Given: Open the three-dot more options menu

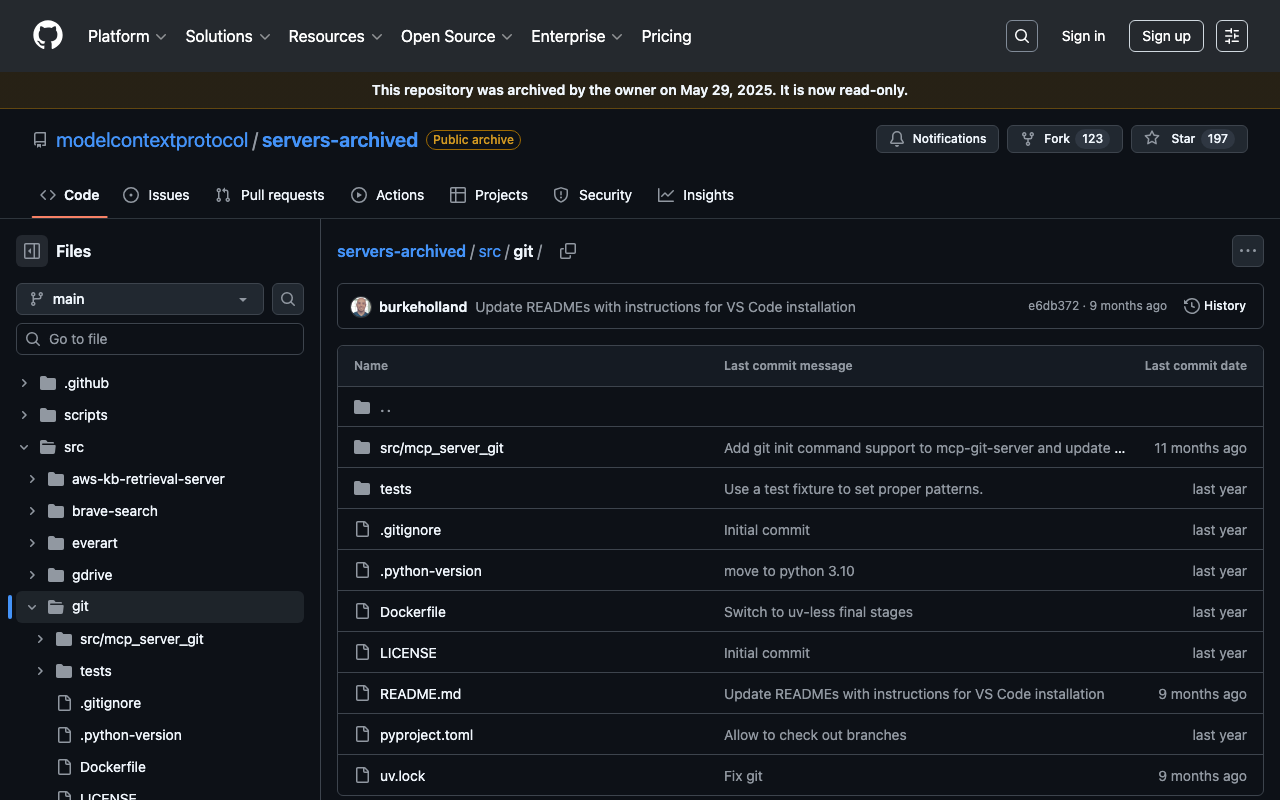Looking at the screenshot, I should point(1247,251).
